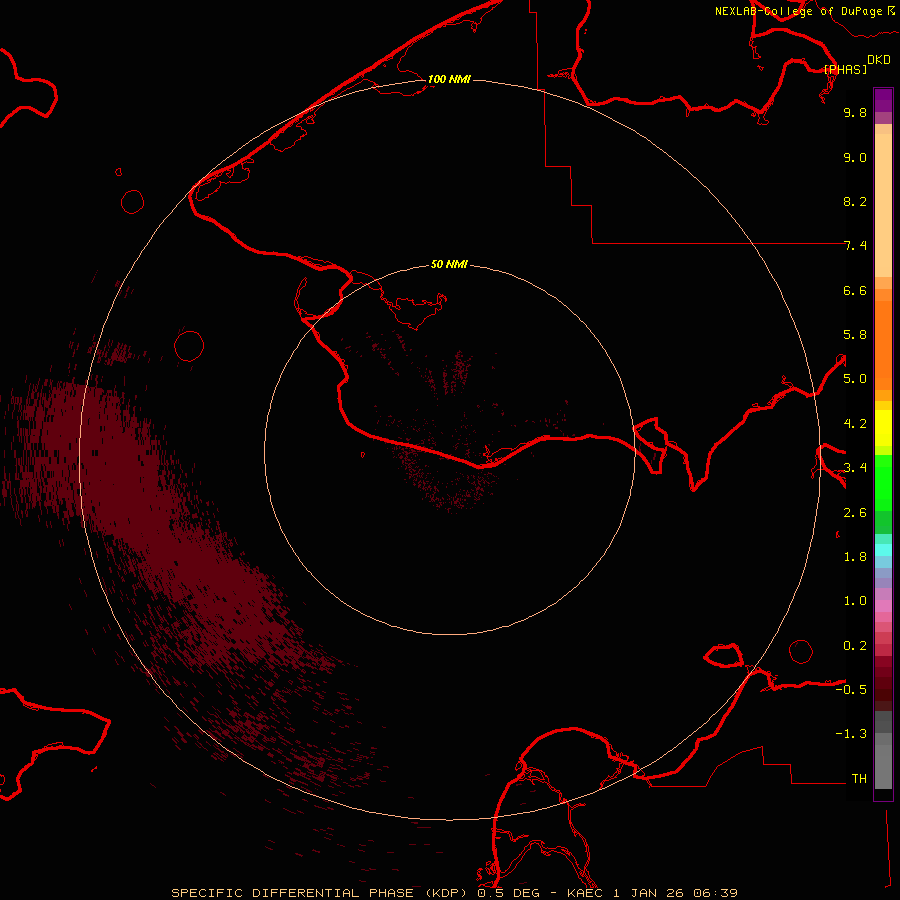Click the 06:39 timestamp in the caption

[x=716, y=893]
